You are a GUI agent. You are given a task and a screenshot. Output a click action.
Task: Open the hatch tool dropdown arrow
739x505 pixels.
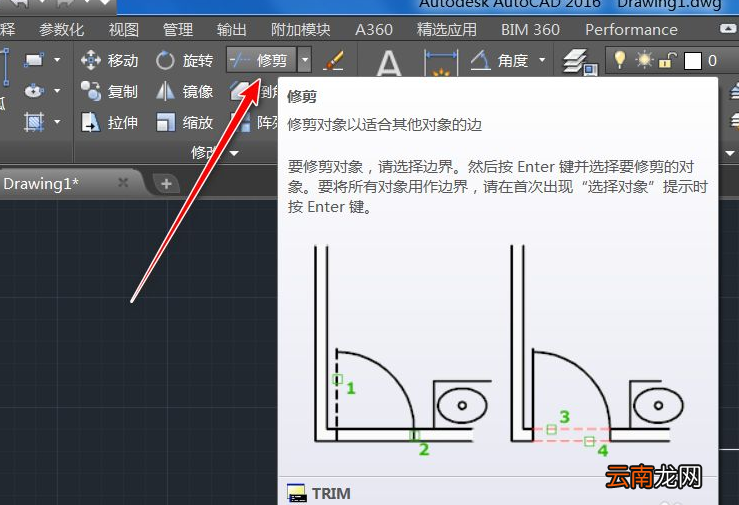point(57,122)
